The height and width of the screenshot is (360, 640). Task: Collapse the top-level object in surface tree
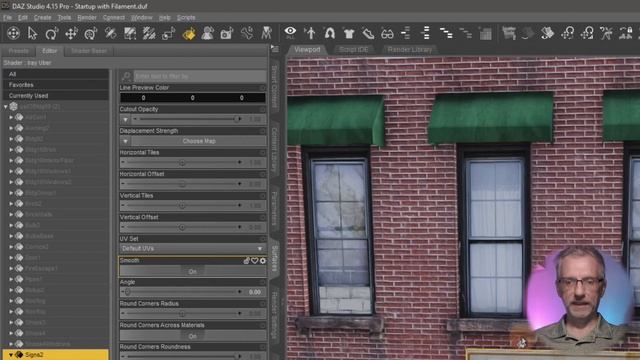pyautogui.click(x=6, y=107)
